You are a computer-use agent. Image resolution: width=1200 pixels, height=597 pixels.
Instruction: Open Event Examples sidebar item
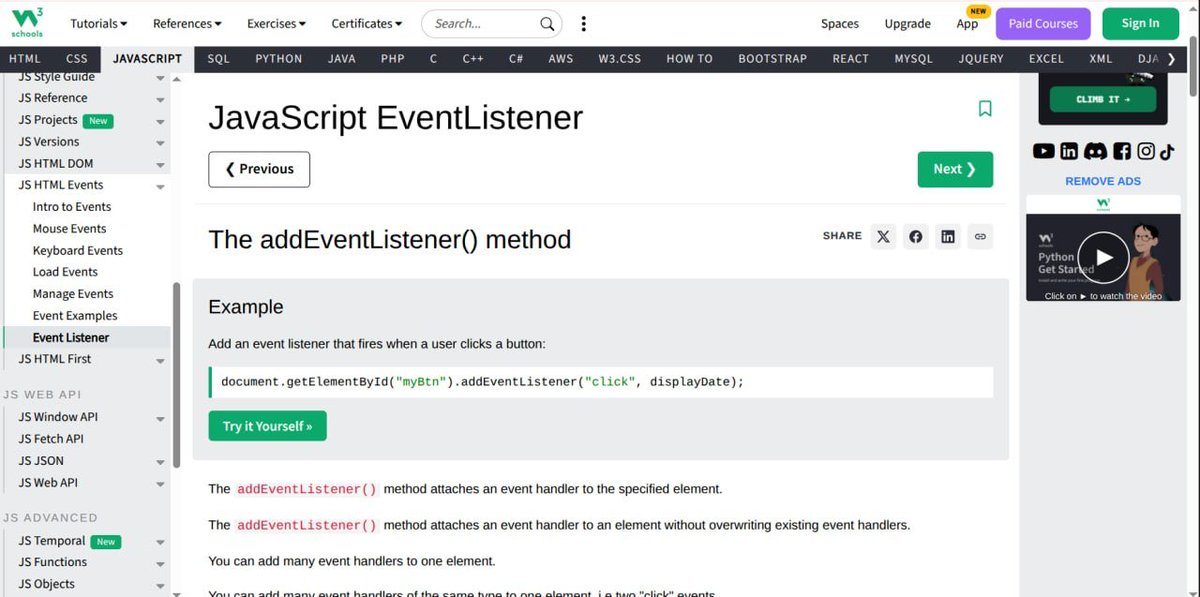(x=75, y=316)
